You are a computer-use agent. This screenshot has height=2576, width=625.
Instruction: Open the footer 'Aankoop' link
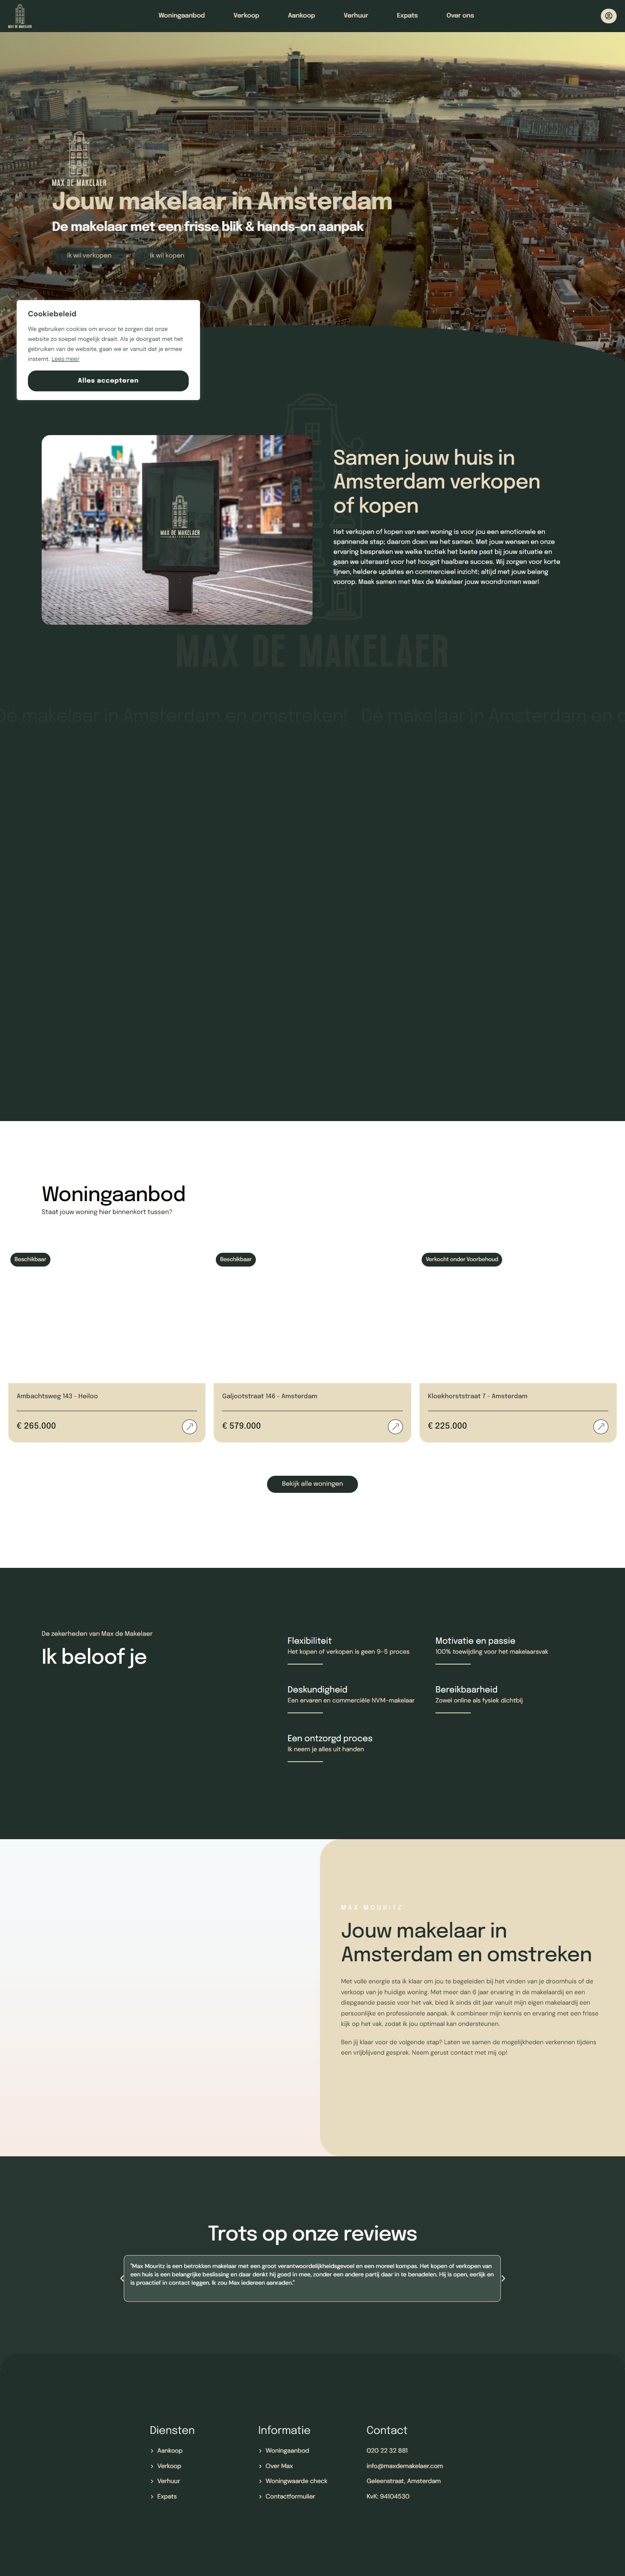pyautogui.click(x=170, y=2451)
